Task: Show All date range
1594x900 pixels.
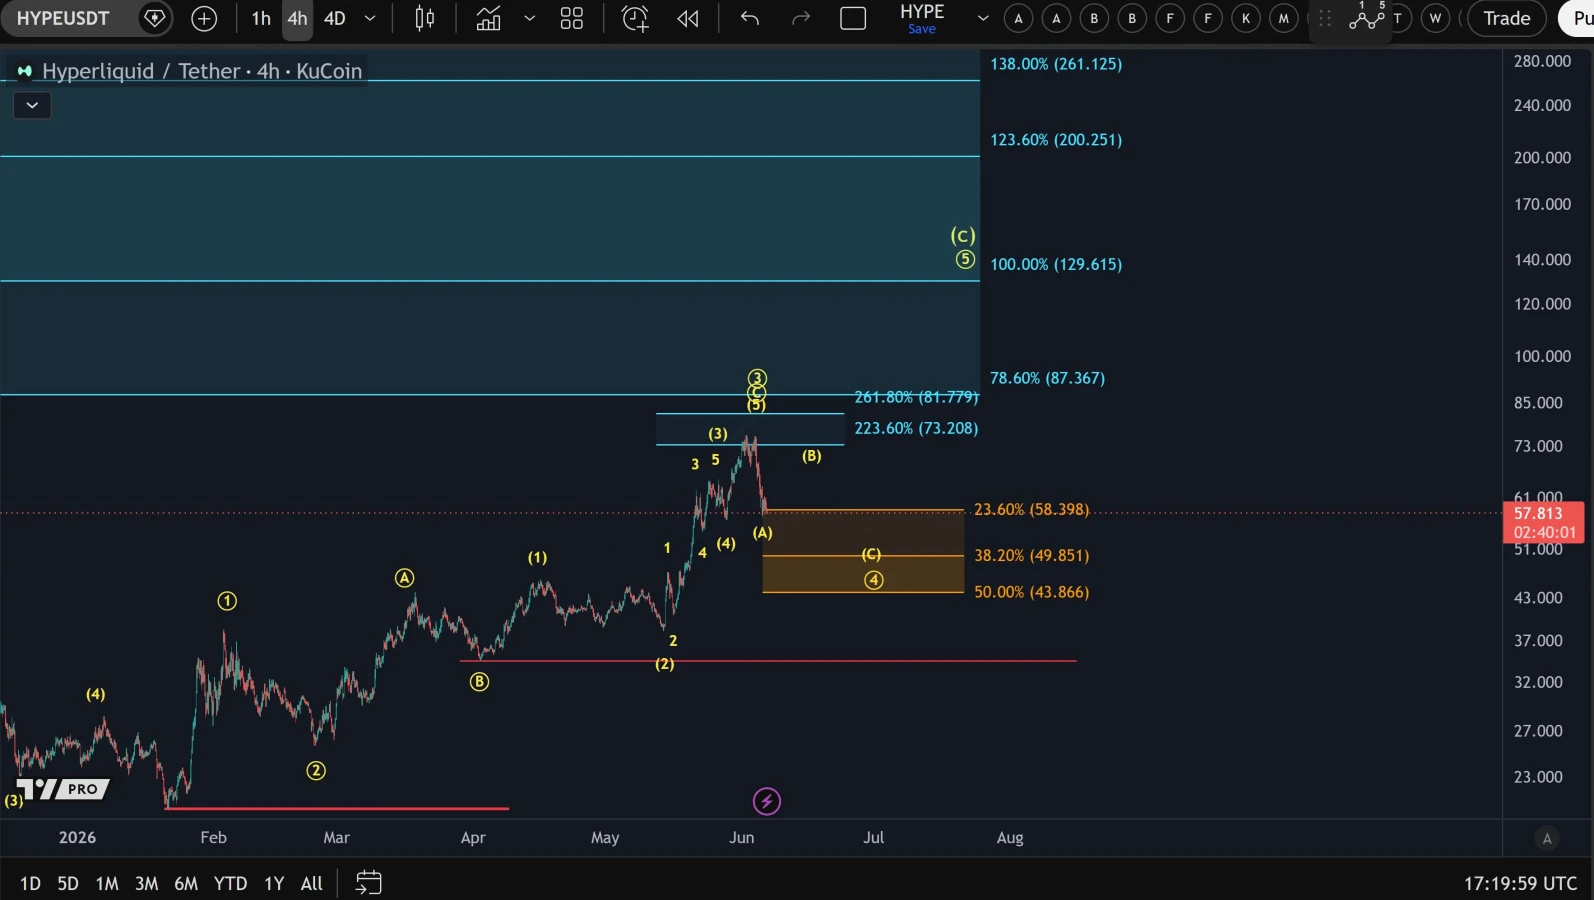Action: pyautogui.click(x=312, y=883)
